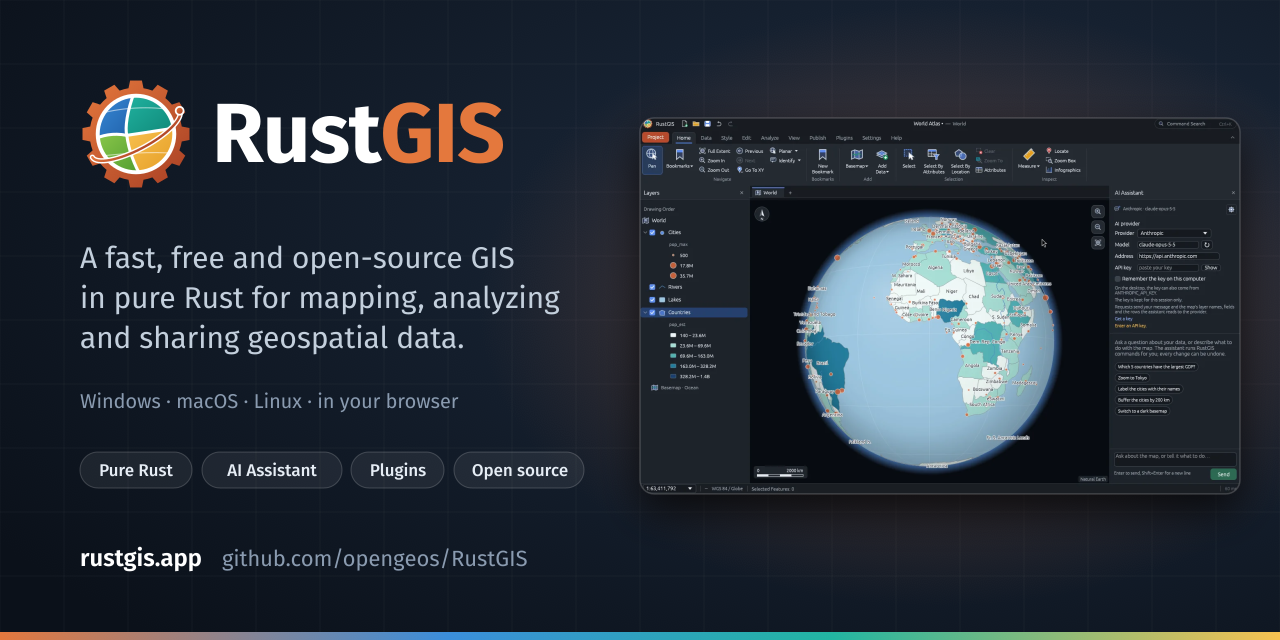Select the World map view tab

pyautogui.click(x=767, y=192)
